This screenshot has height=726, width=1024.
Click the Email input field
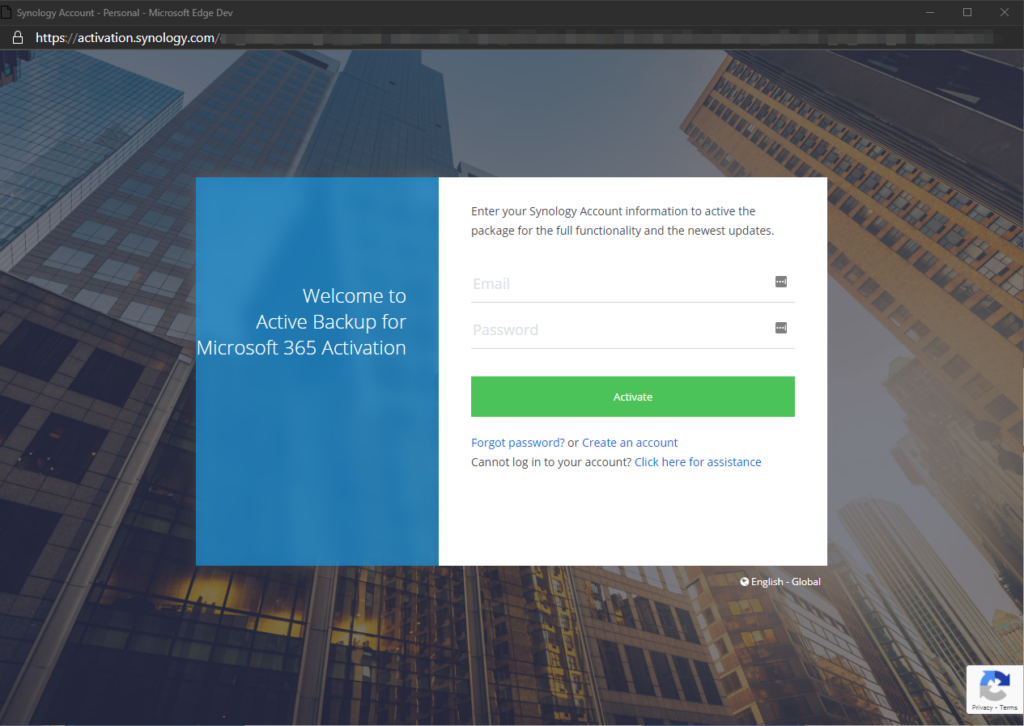click(x=632, y=284)
